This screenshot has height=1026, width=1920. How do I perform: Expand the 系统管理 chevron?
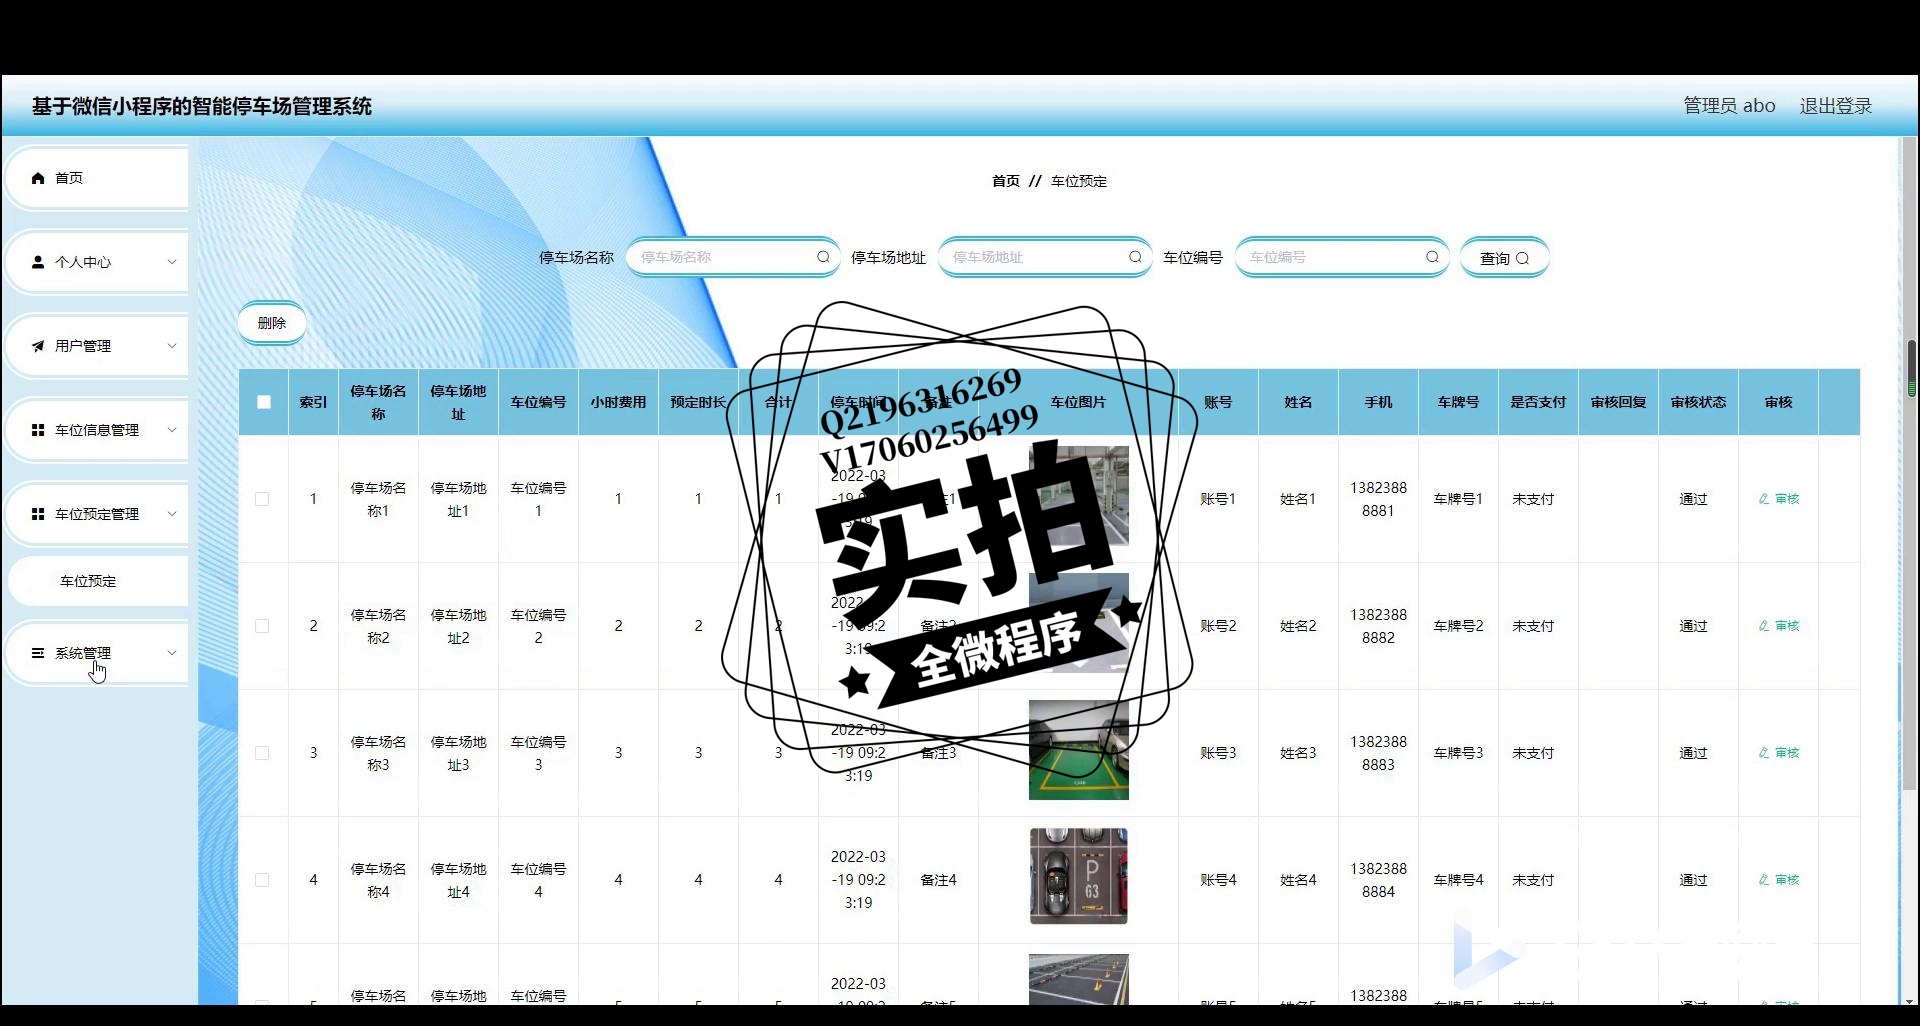[172, 653]
